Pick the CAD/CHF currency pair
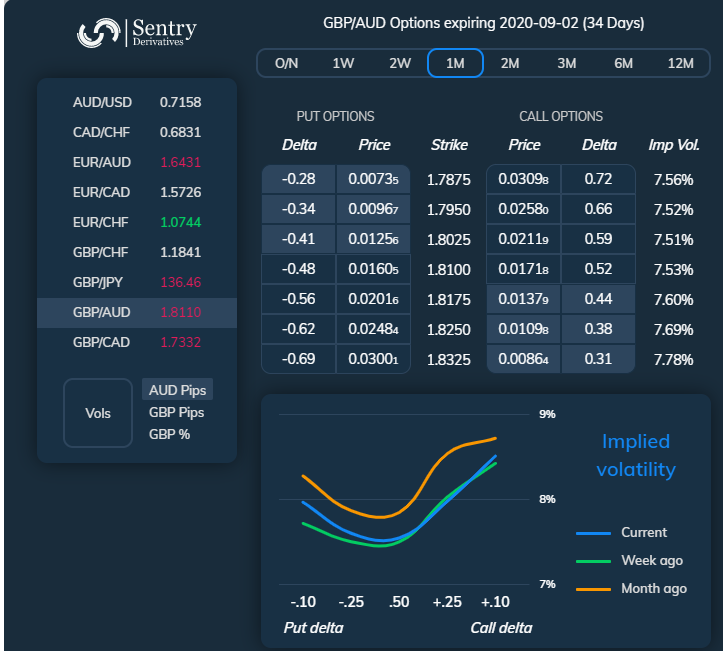This screenshot has width=723, height=651. [x=137, y=132]
